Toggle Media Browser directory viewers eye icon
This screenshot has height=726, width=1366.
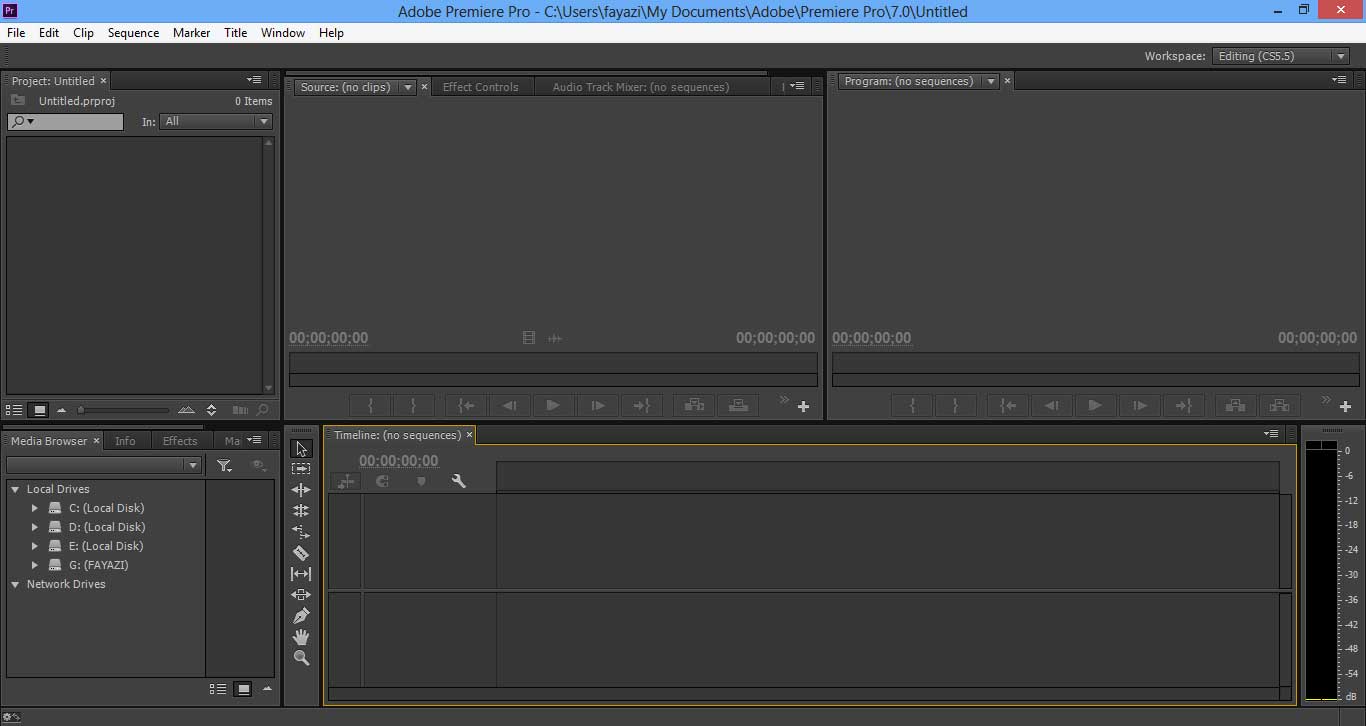pos(258,465)
